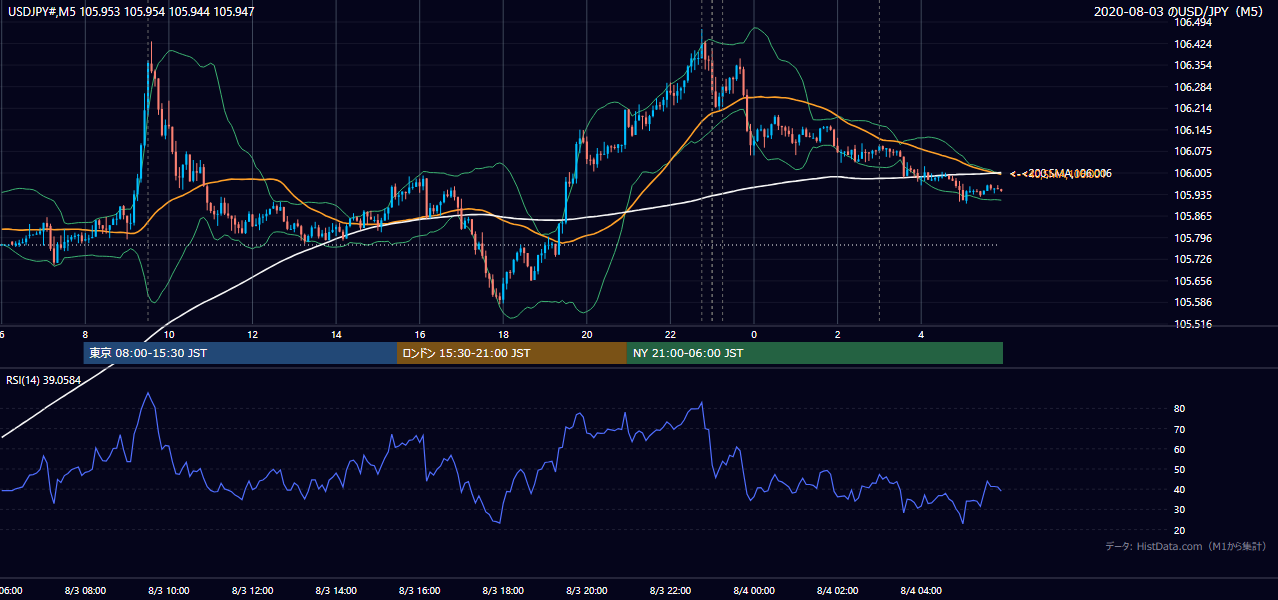Click price axis label 106.145
Viewport: 1278px width, 600px height.
tap(1194, 130)
